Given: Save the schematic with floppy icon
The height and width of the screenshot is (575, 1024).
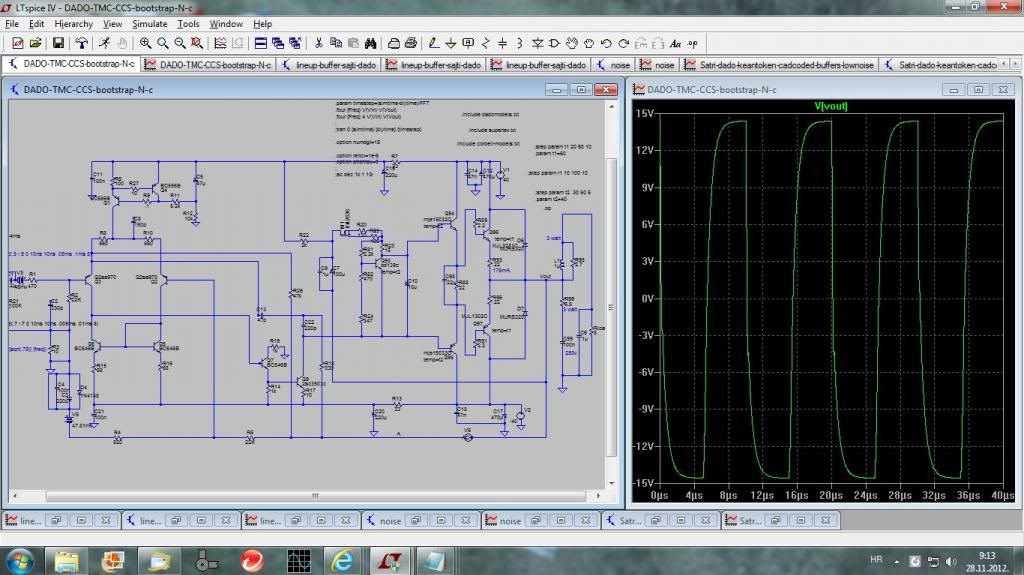Looking at the screenshot, I should [59, 43].
